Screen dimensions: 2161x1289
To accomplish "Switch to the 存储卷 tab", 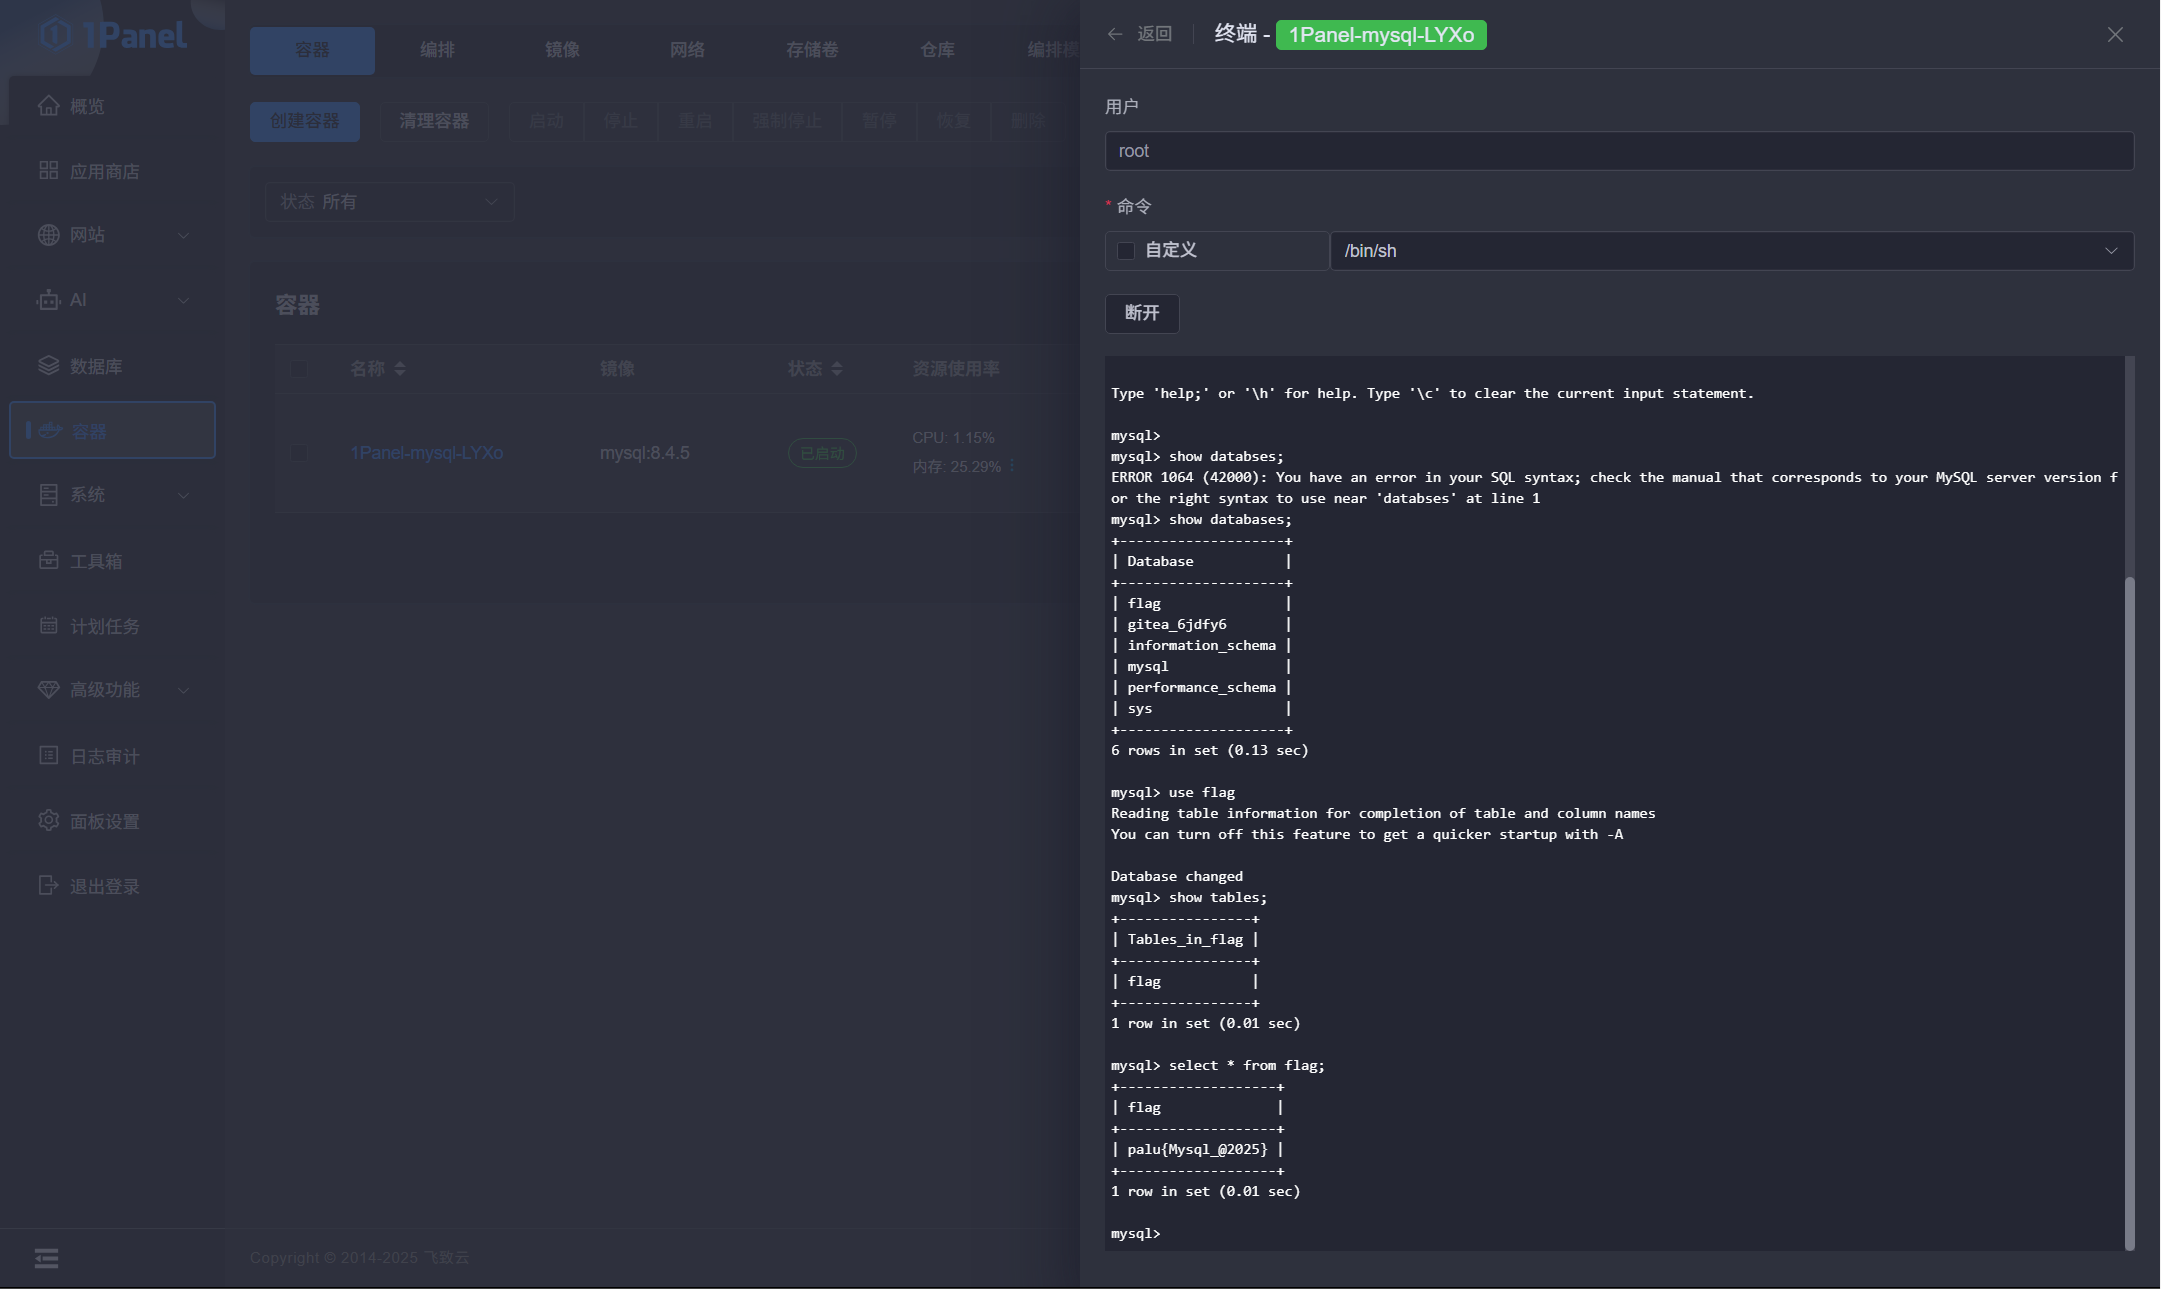I will 812,50.
